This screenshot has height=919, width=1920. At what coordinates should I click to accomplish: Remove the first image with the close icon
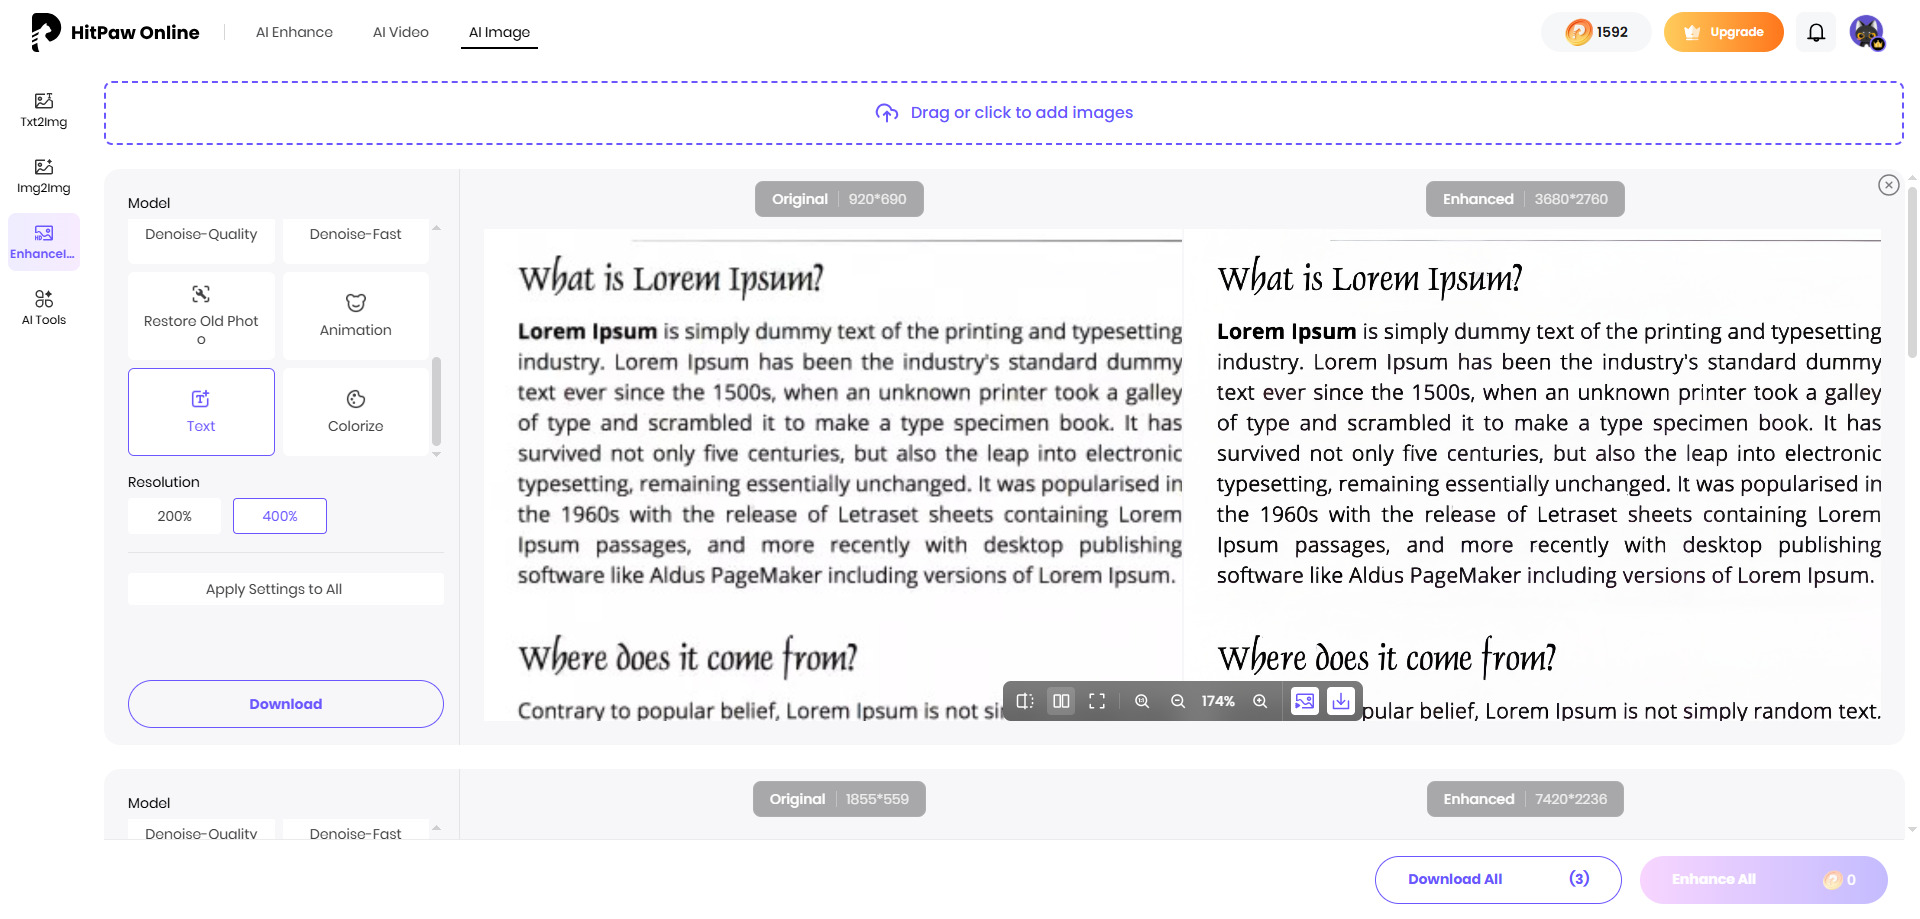click(x=1888, y=185)
